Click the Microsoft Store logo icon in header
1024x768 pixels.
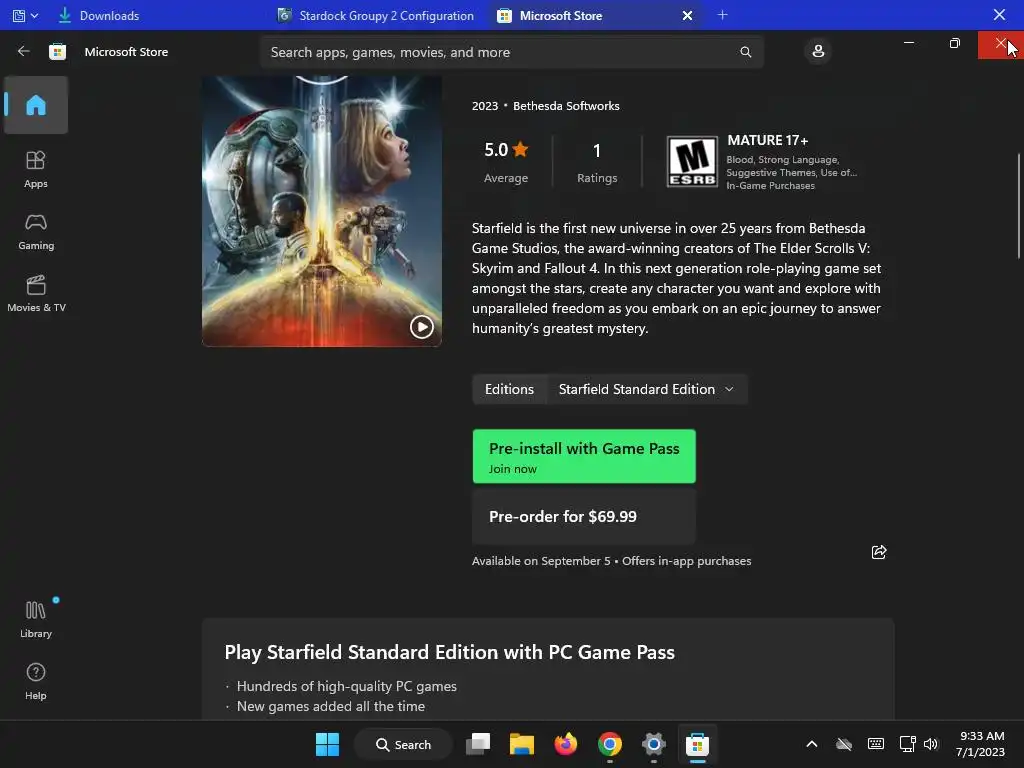pos(57,52)
